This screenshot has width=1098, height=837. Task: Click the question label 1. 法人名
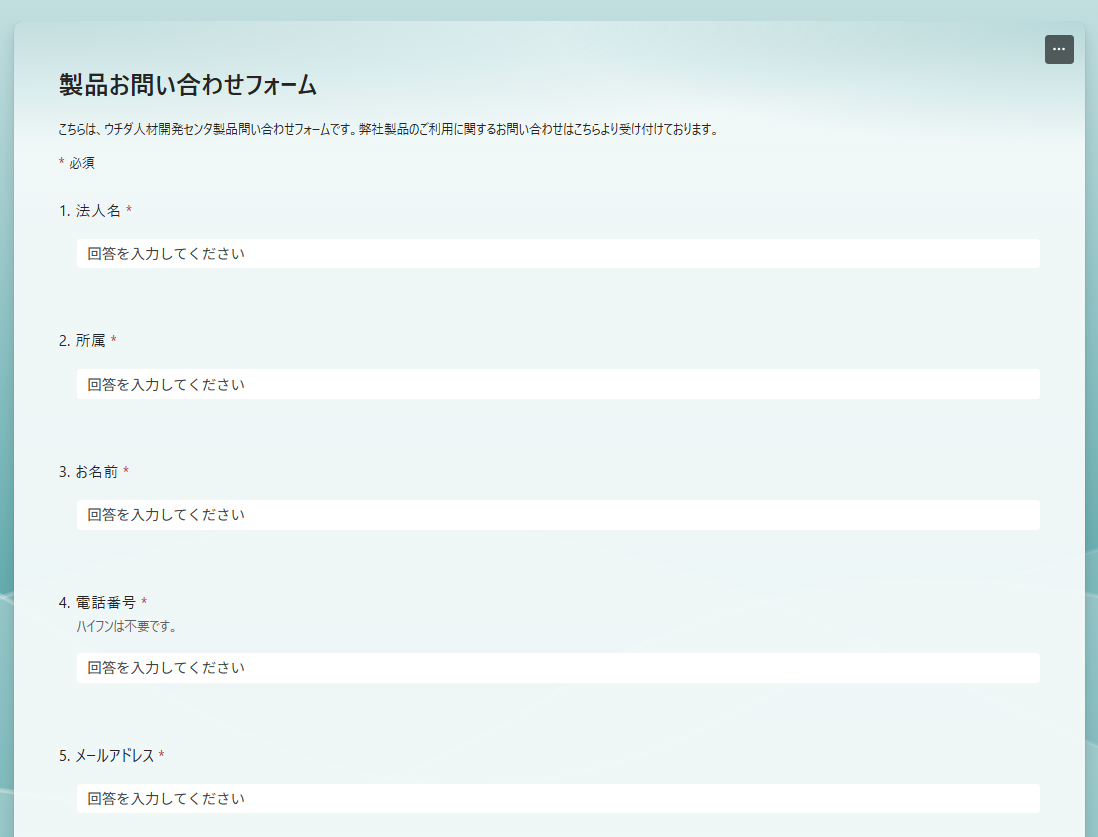pyautogui.click(x=90, y=211)
